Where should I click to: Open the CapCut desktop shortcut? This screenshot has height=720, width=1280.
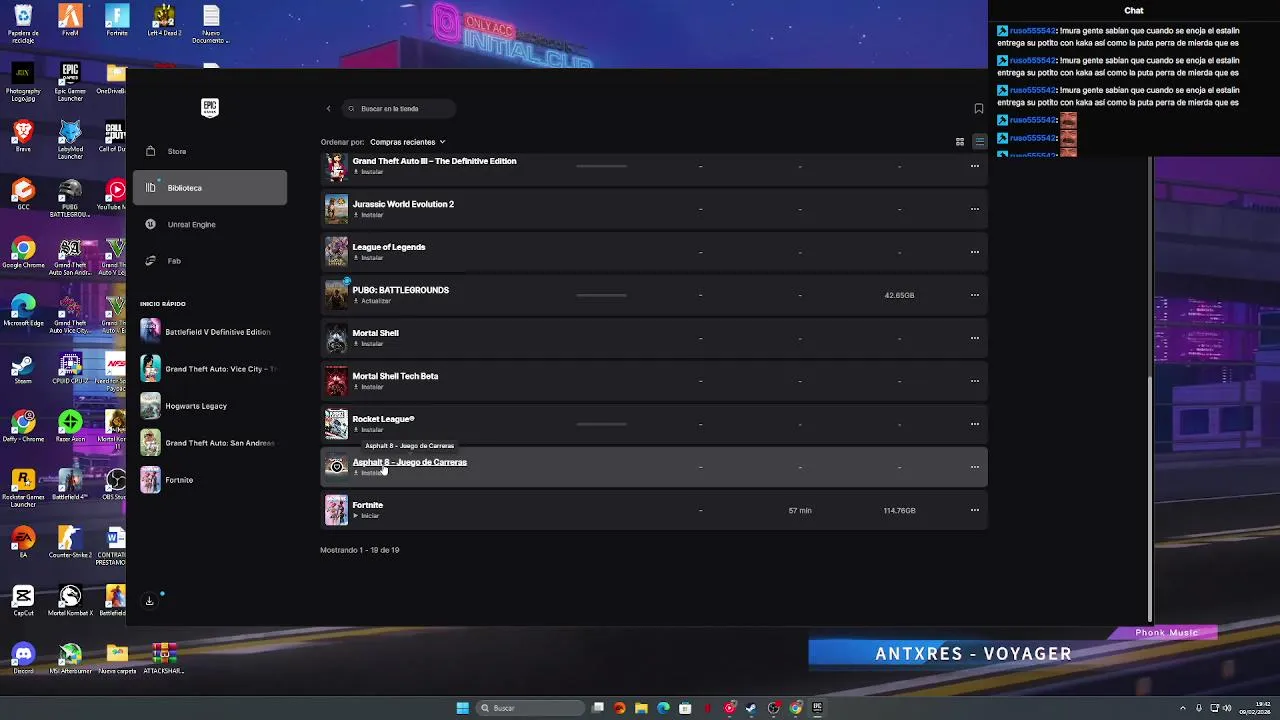click(x=23, y=601)
